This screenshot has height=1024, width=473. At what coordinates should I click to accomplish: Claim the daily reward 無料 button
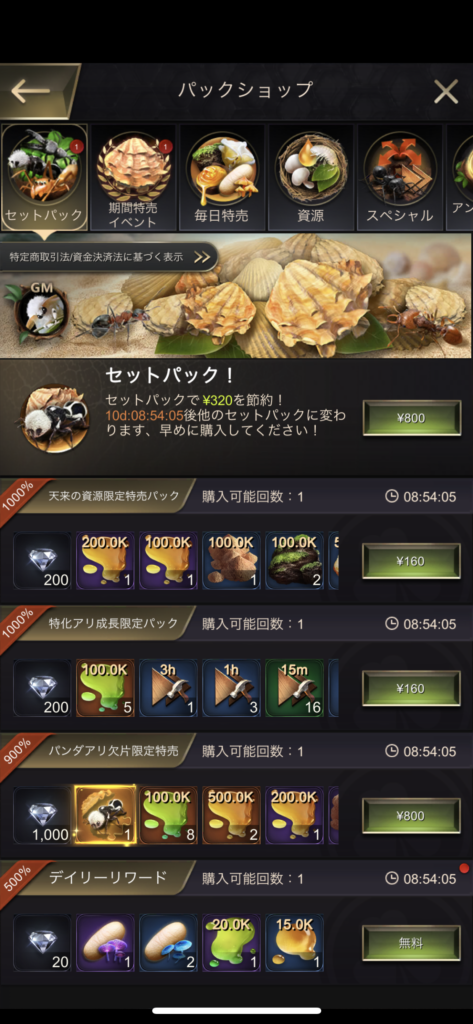click(412, 943)
